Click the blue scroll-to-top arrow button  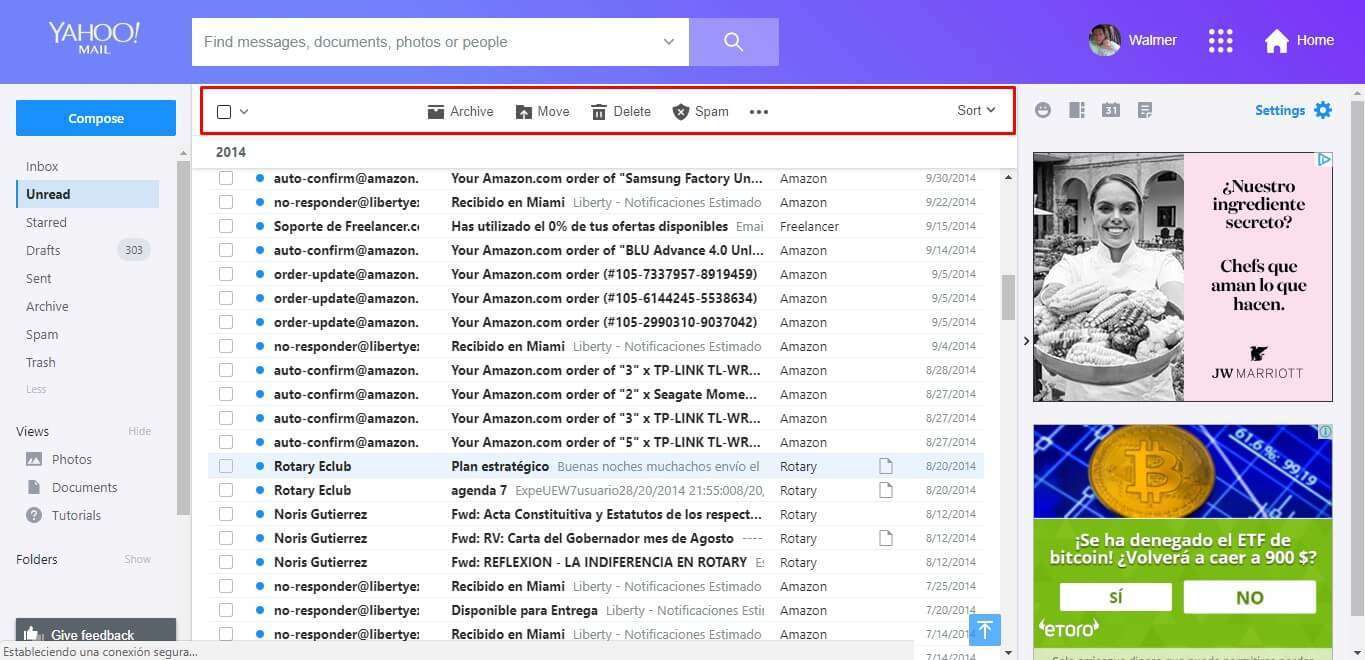pyautogui.click(x=984, y=629)
